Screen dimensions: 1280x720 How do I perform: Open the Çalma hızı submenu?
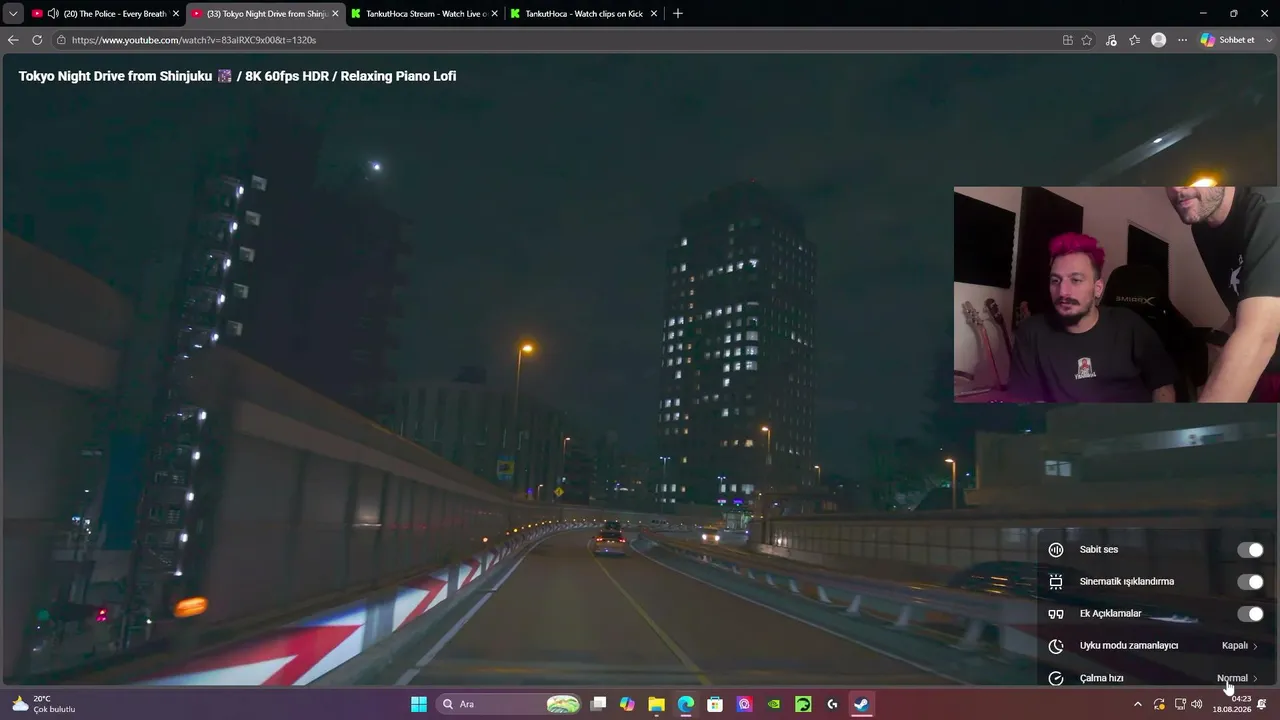pos(1155,678)
